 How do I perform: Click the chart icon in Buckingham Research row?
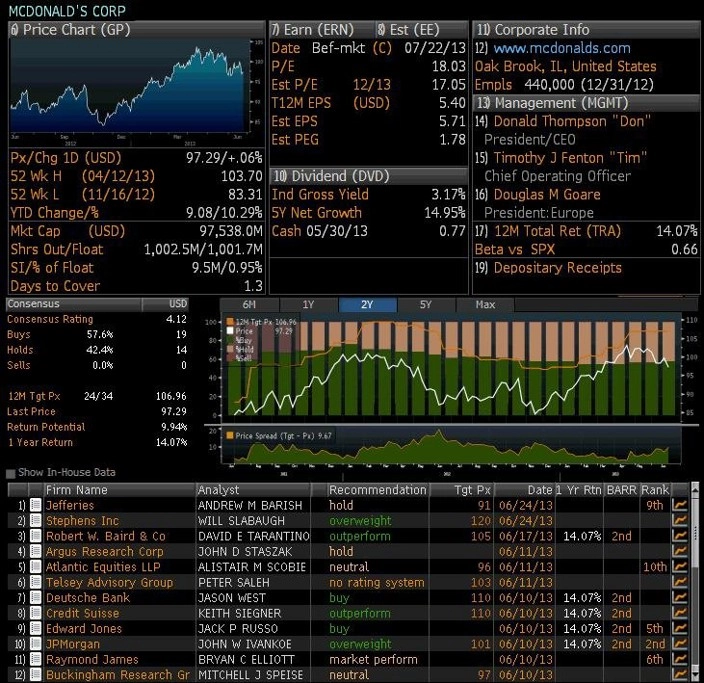[680, 674]
